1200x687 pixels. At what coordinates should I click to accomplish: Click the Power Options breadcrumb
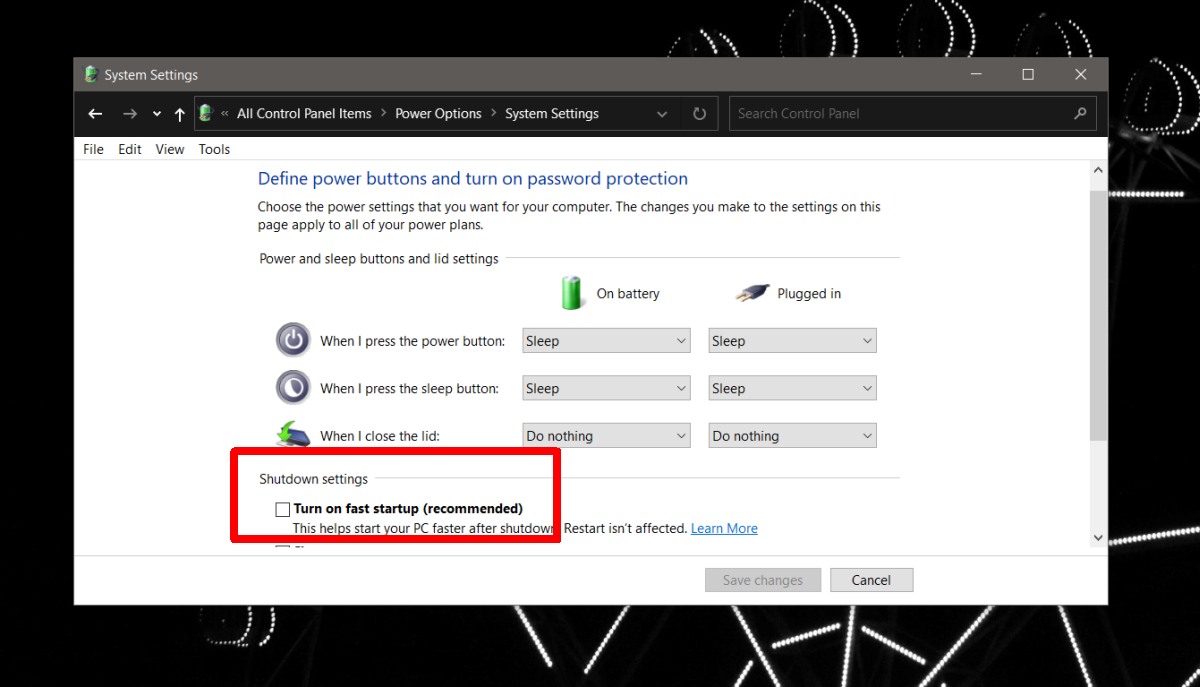[438, 113]
